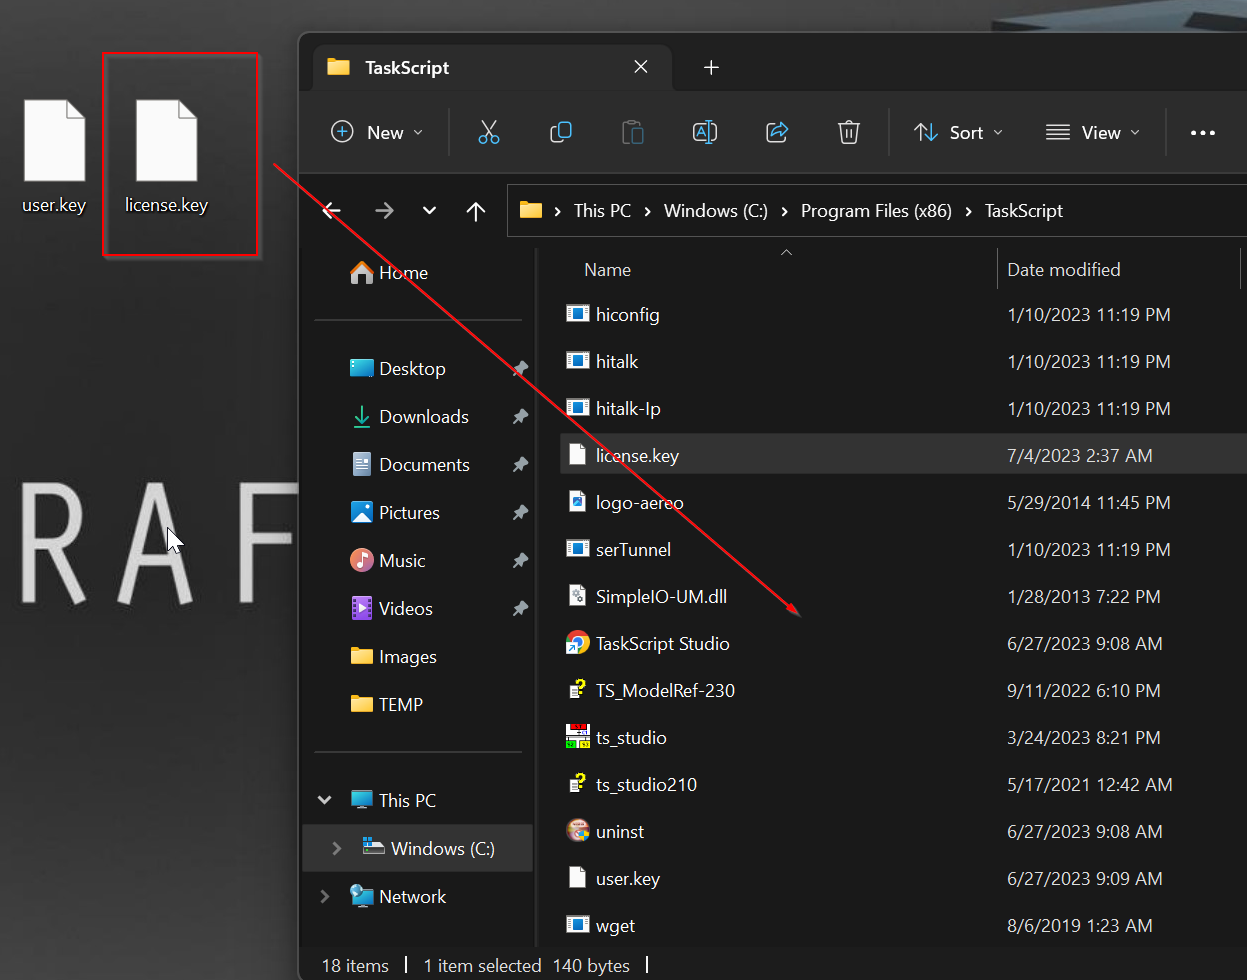Navigate to Windows (C:) in breadcrumb
Viewport: 1247px width, 980px height.
coord(716,211)
